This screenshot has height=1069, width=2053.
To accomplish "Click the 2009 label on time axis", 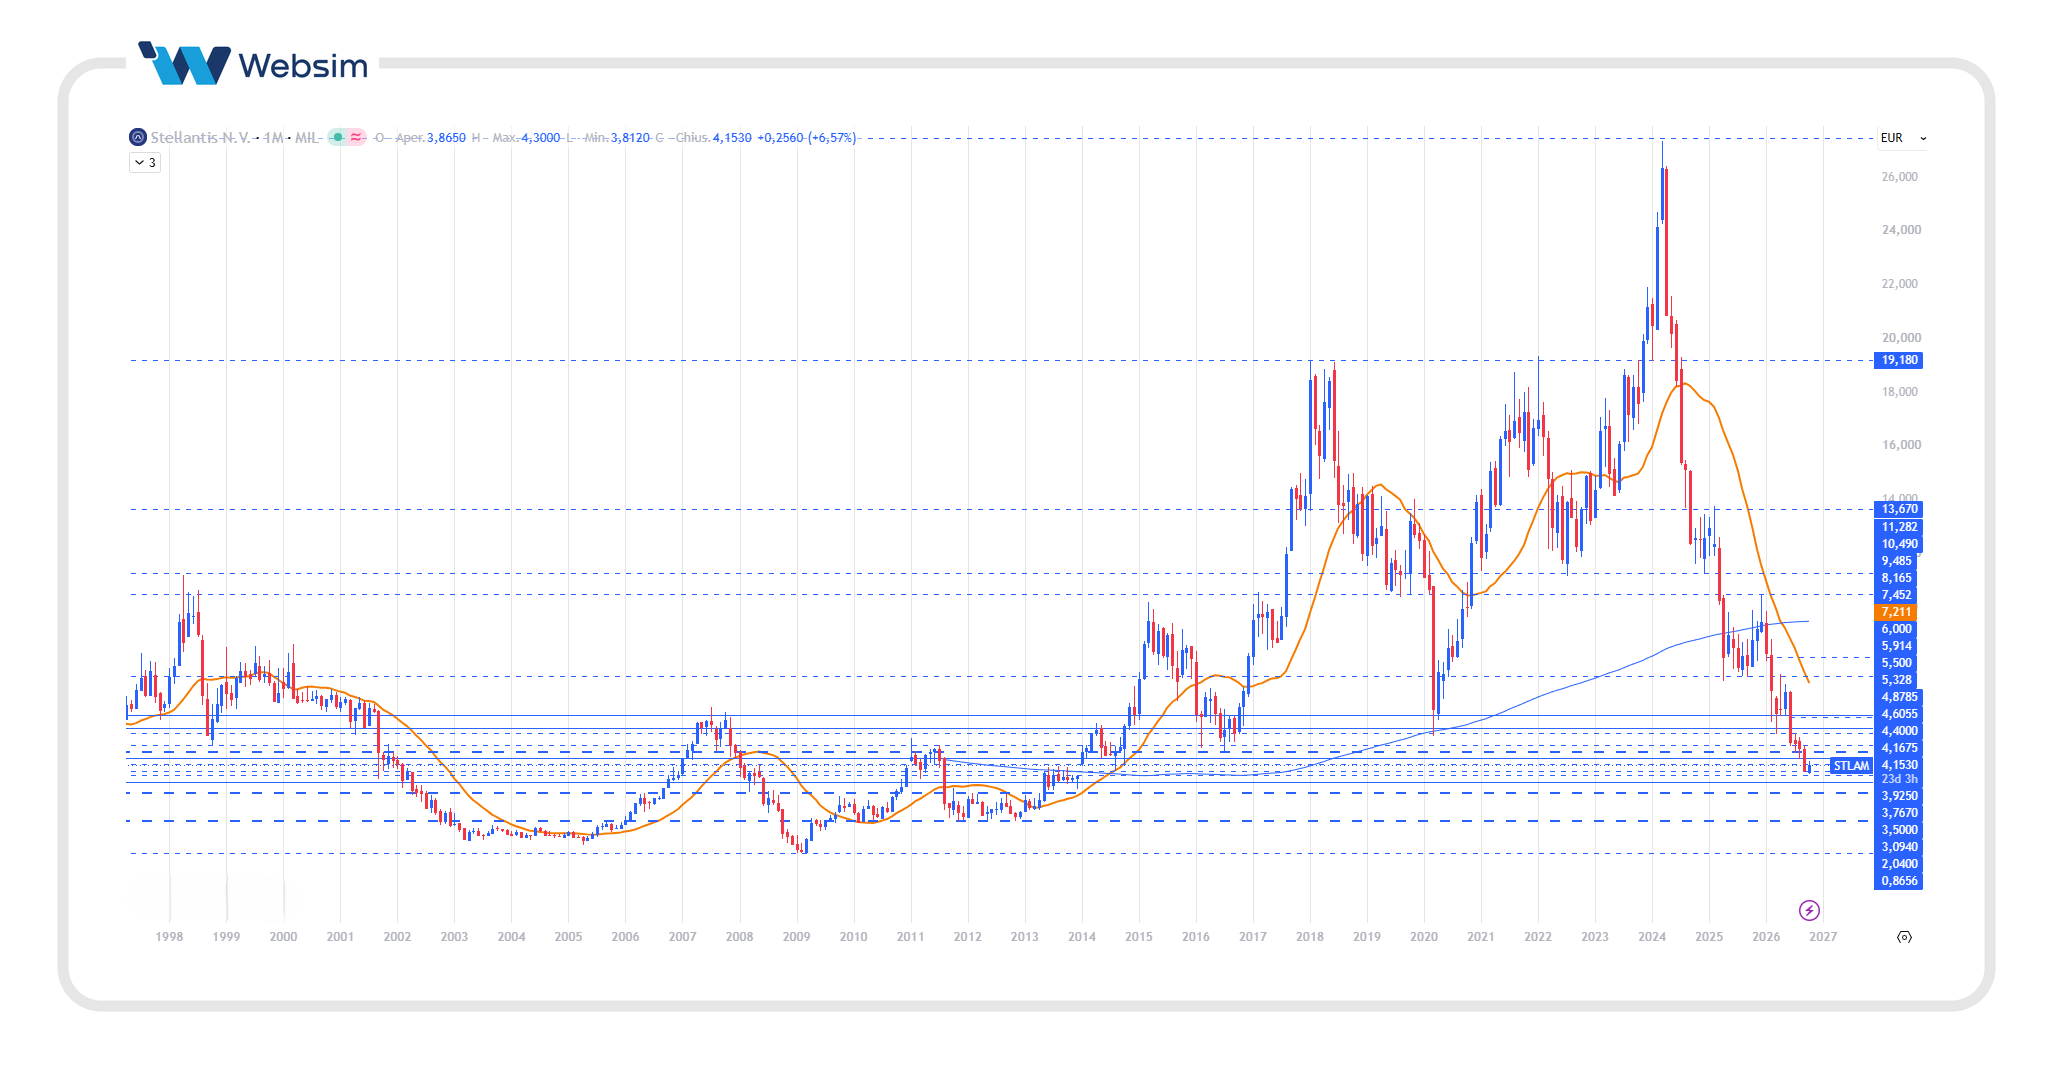I will coord(796,937).
